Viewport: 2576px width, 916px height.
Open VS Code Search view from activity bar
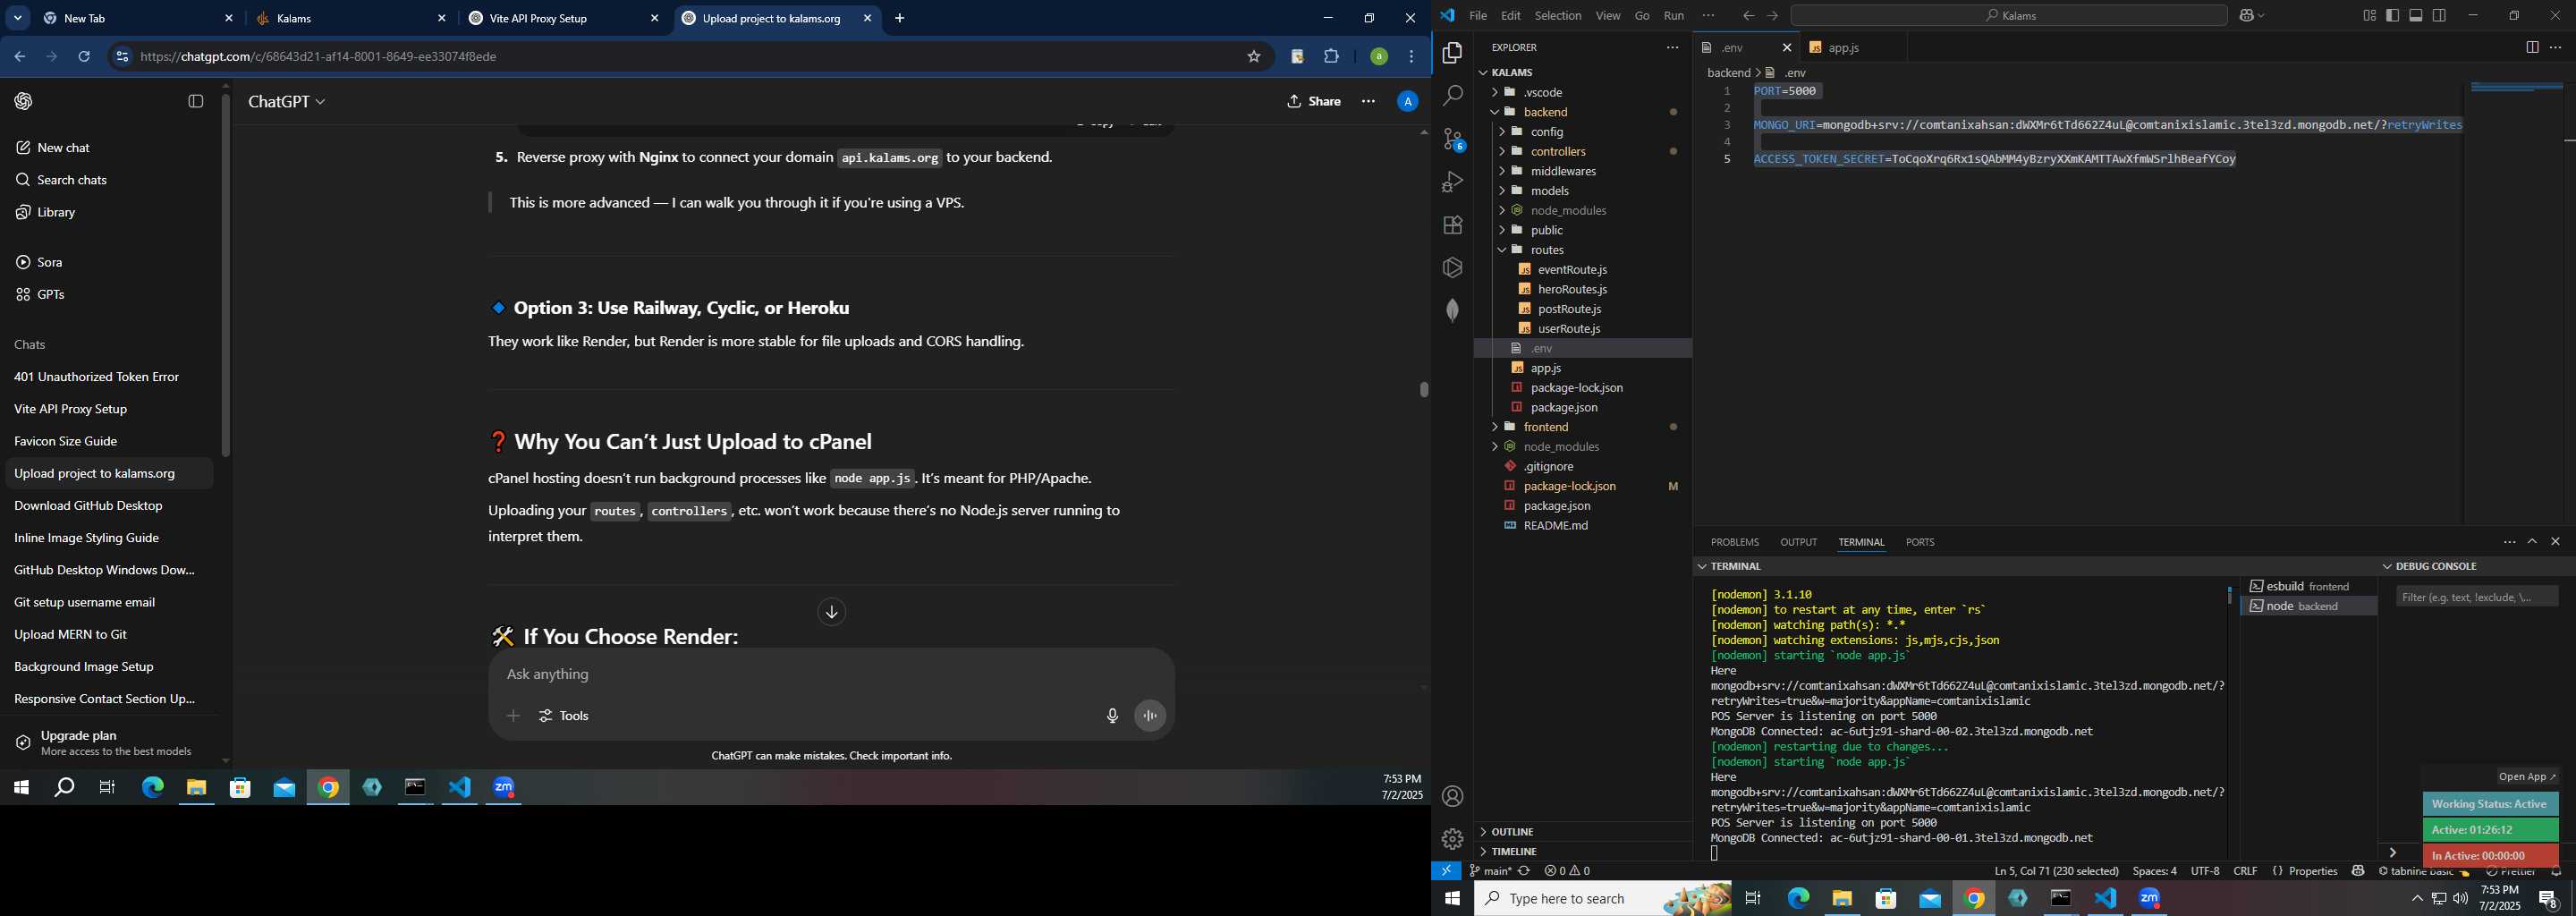(x=1452, y=96)
